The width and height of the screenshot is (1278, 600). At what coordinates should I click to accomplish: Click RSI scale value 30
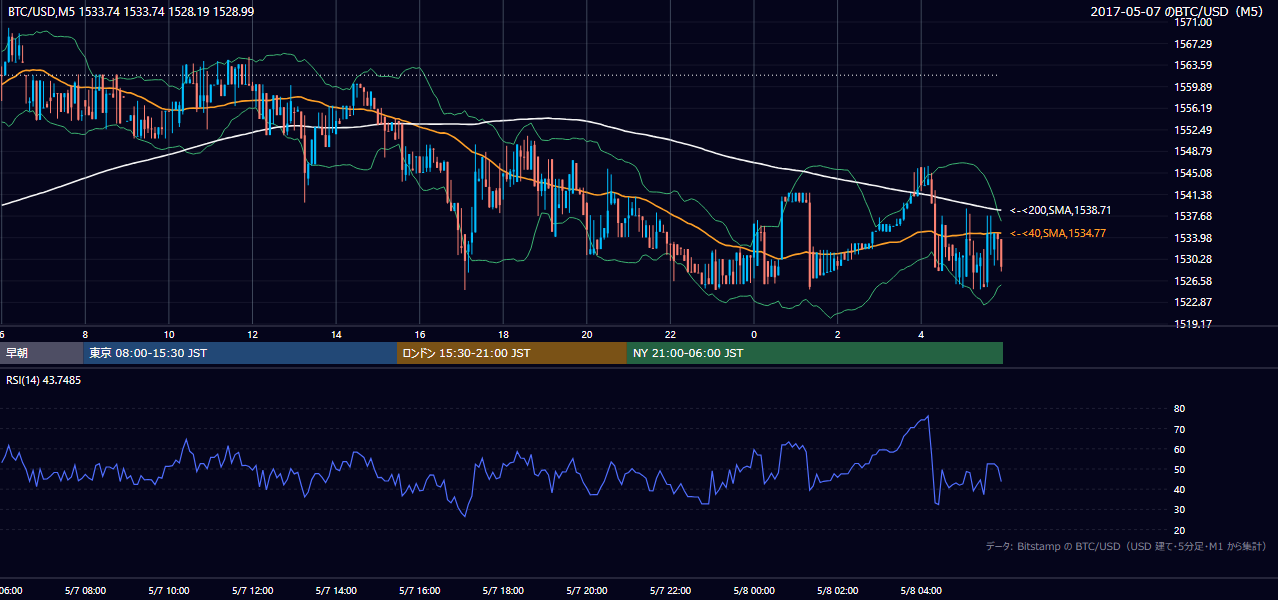[1179, 510]
